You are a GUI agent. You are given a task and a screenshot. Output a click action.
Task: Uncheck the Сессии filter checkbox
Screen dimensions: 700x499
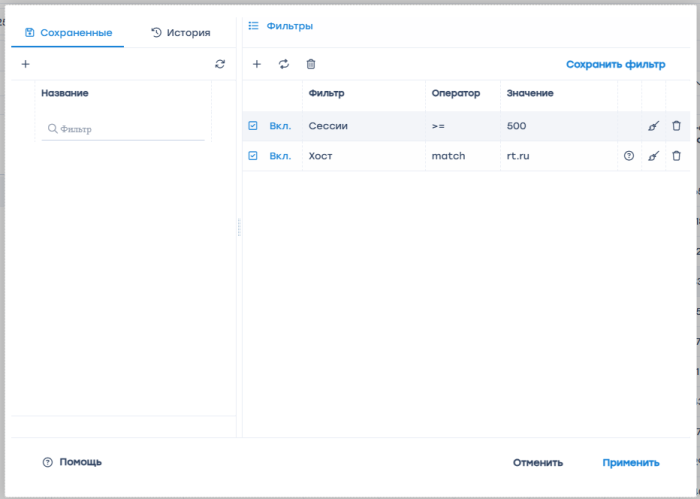point(253,126)
